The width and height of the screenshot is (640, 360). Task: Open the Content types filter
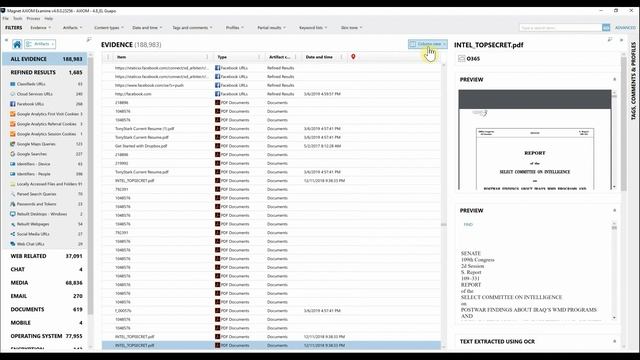109,28
